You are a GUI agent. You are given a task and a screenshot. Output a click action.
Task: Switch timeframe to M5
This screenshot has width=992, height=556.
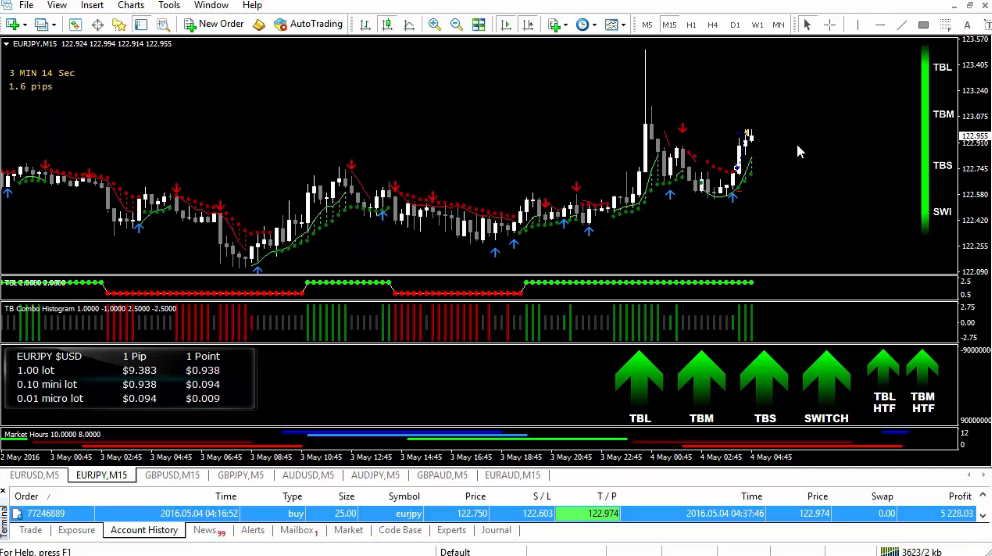[x=647, y=25]
